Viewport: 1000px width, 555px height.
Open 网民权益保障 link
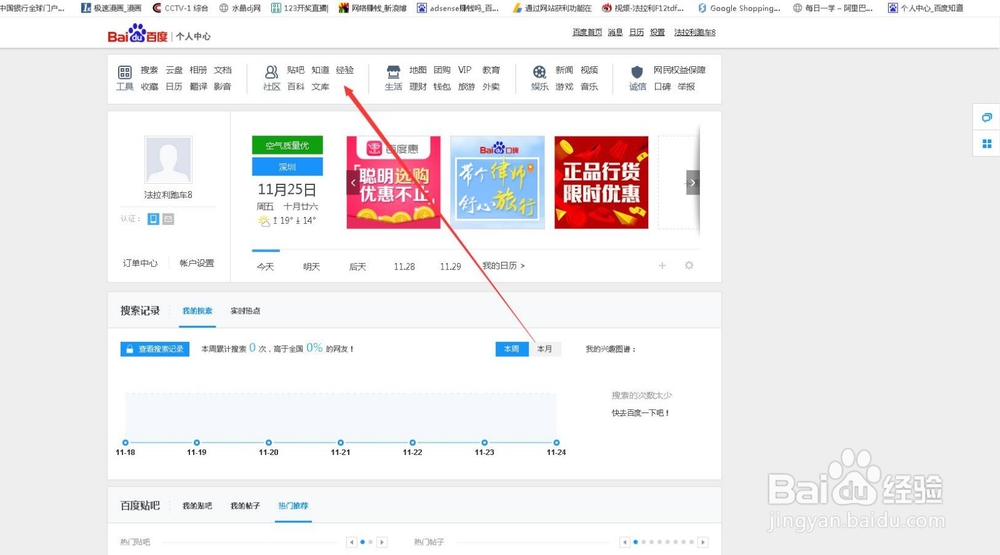[679, 70]
